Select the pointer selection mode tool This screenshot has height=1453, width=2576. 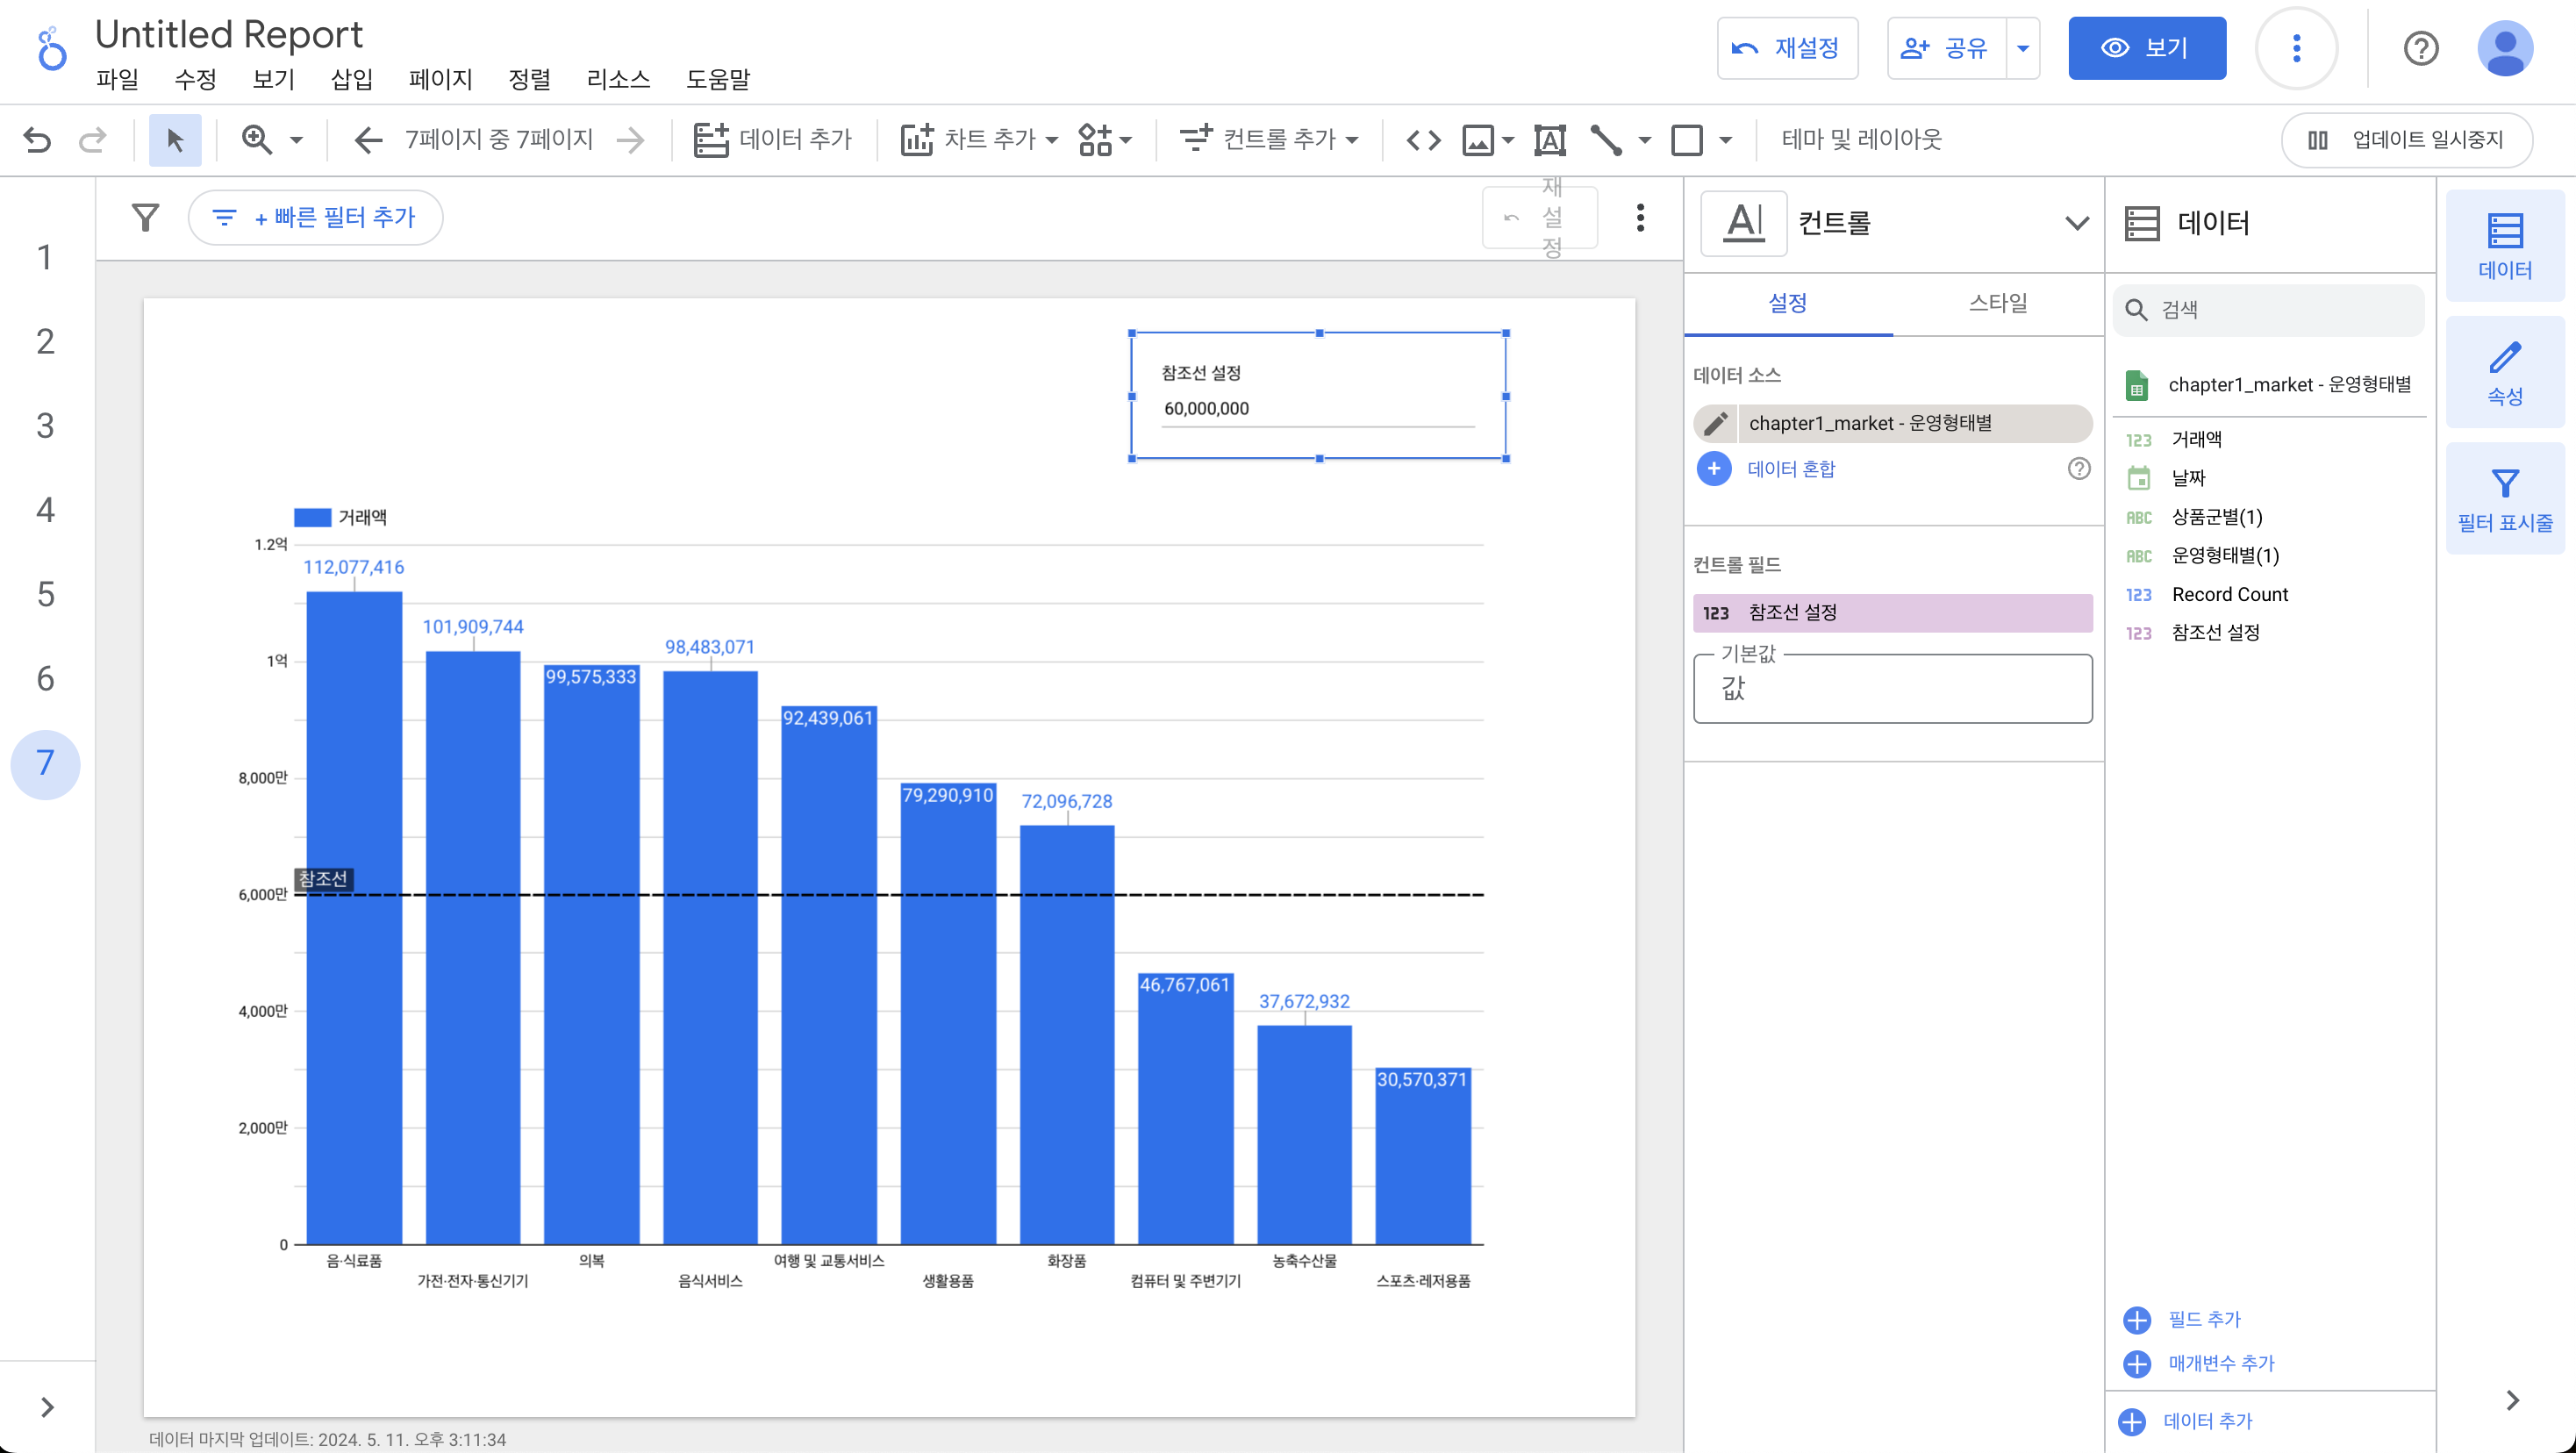coord(175,139)
